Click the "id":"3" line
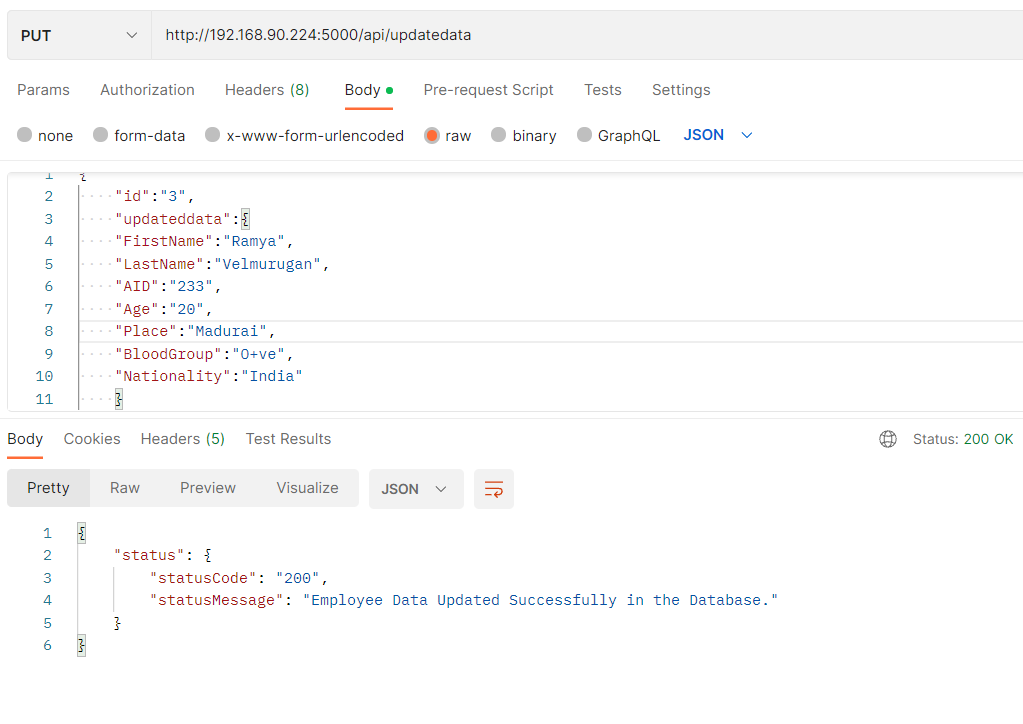1023x724 pixels. tap(155, 196)
